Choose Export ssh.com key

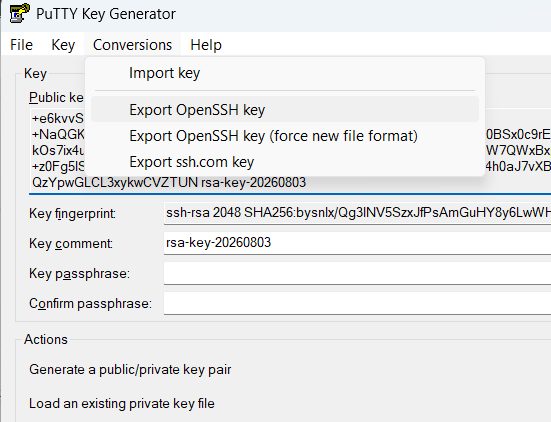pos(285,162)
